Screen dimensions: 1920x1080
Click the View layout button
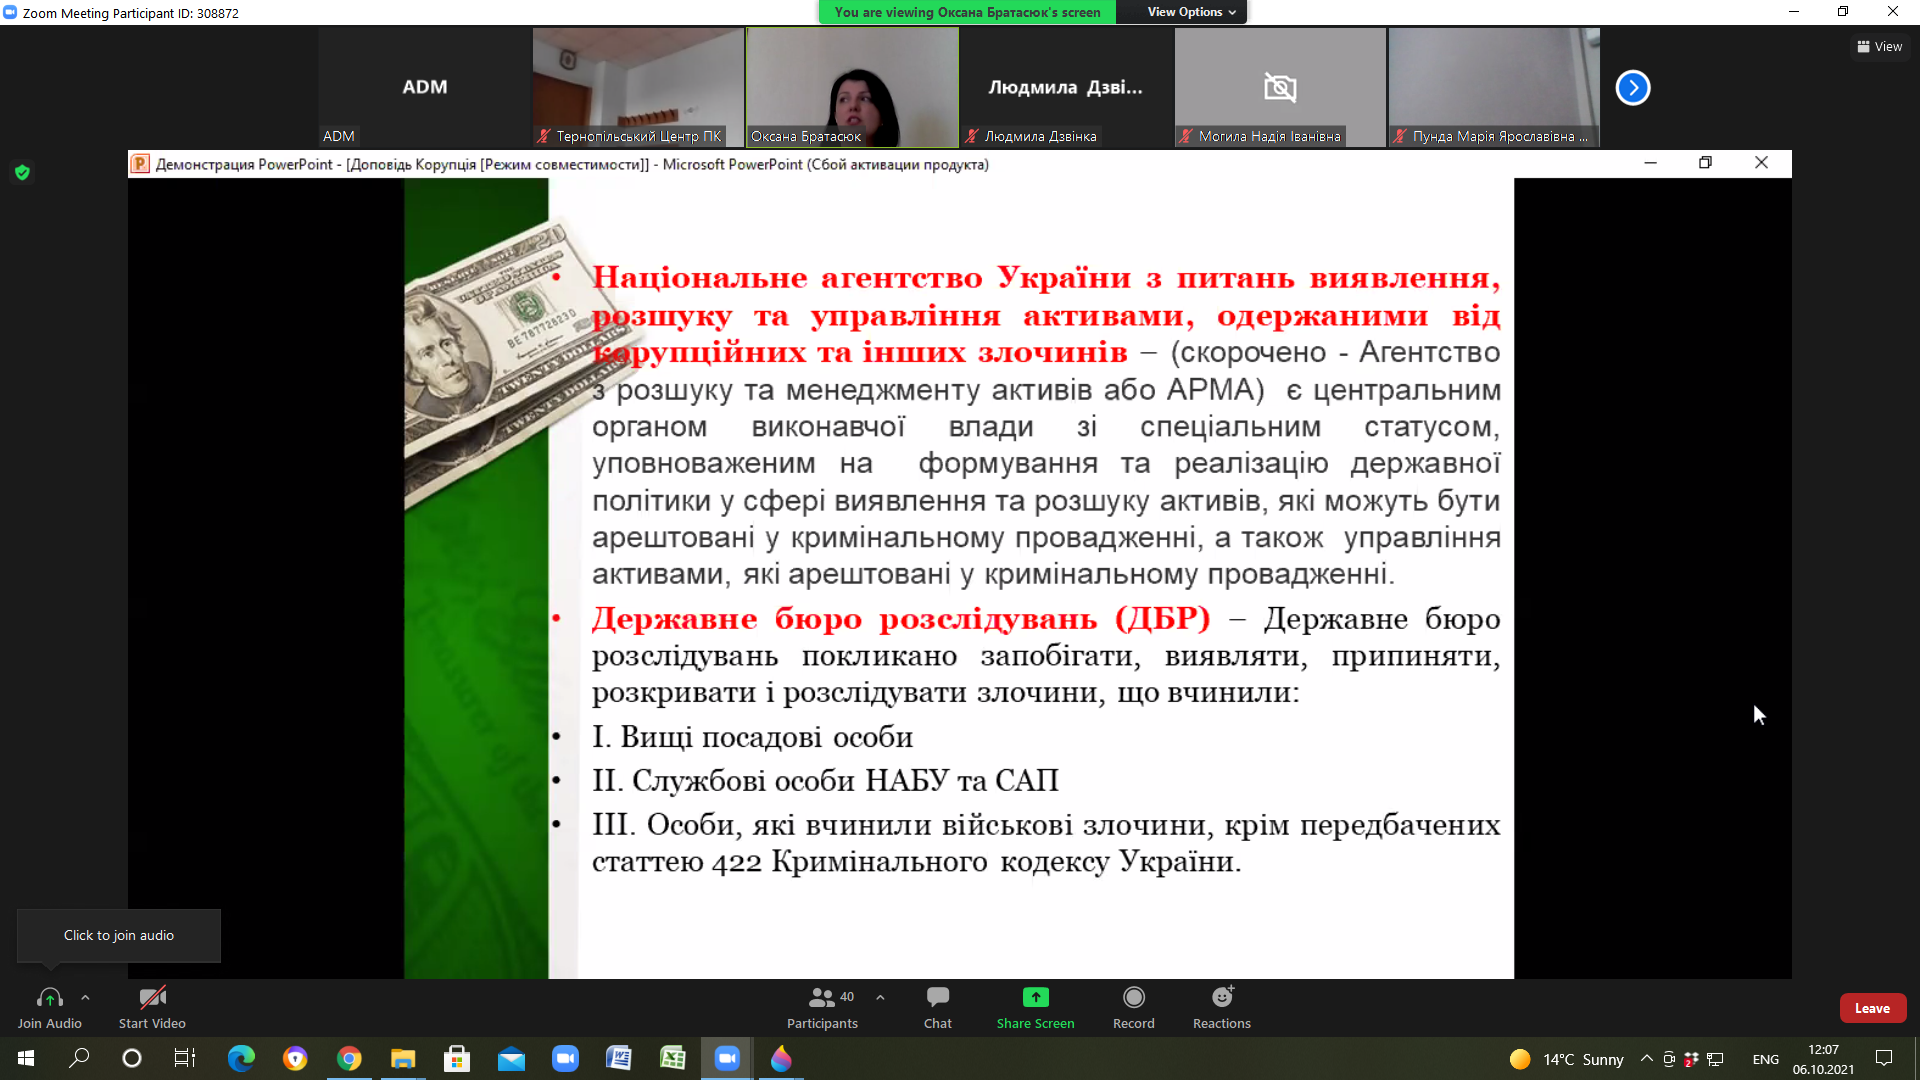pos(1880,46)
